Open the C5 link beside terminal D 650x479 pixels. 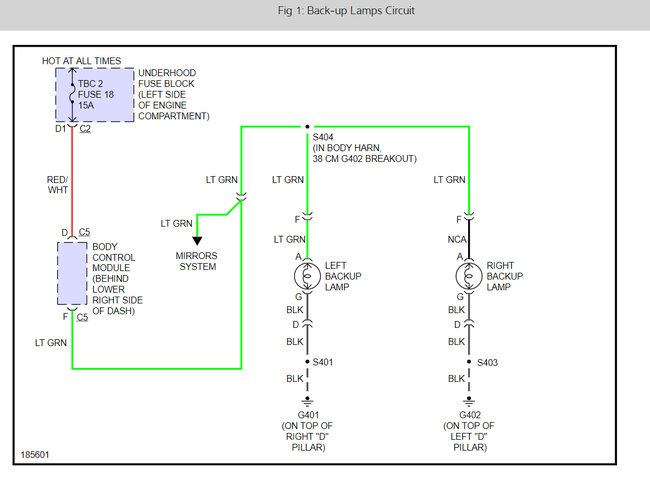point(84,232)
